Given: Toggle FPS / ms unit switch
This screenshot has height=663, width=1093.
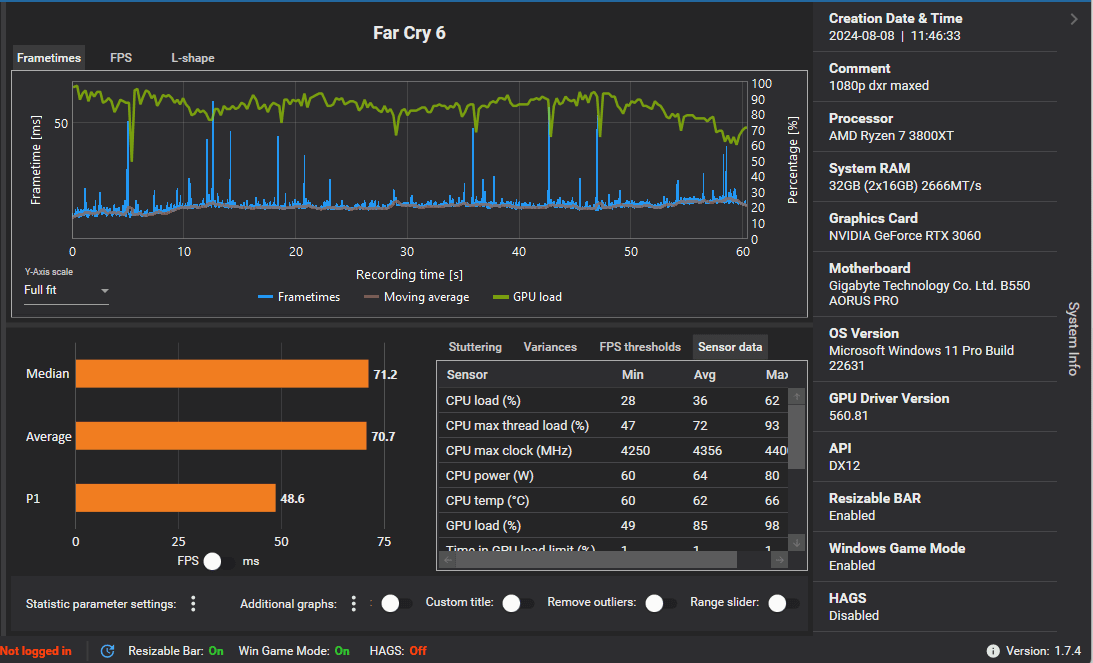Looking at the screenshot, I should click(x=220, y=561).
